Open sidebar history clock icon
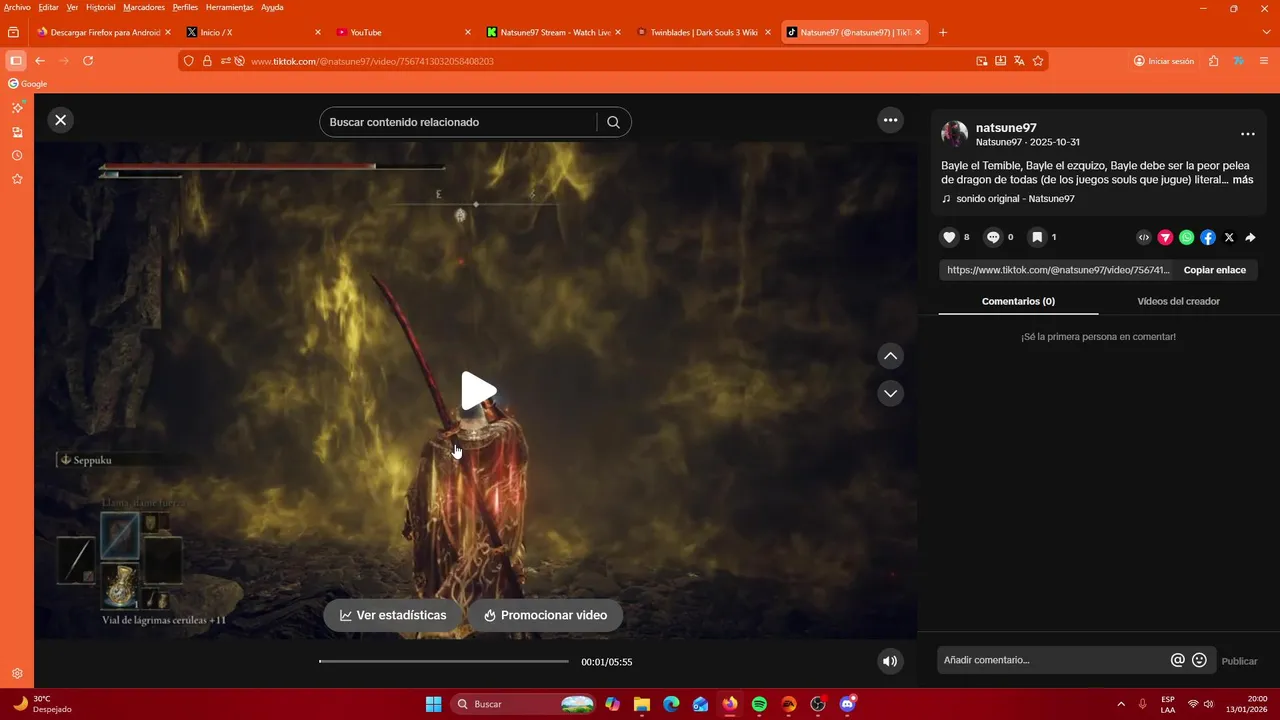The width and height of the screenshot is (1280, 720). click(17, 156)
